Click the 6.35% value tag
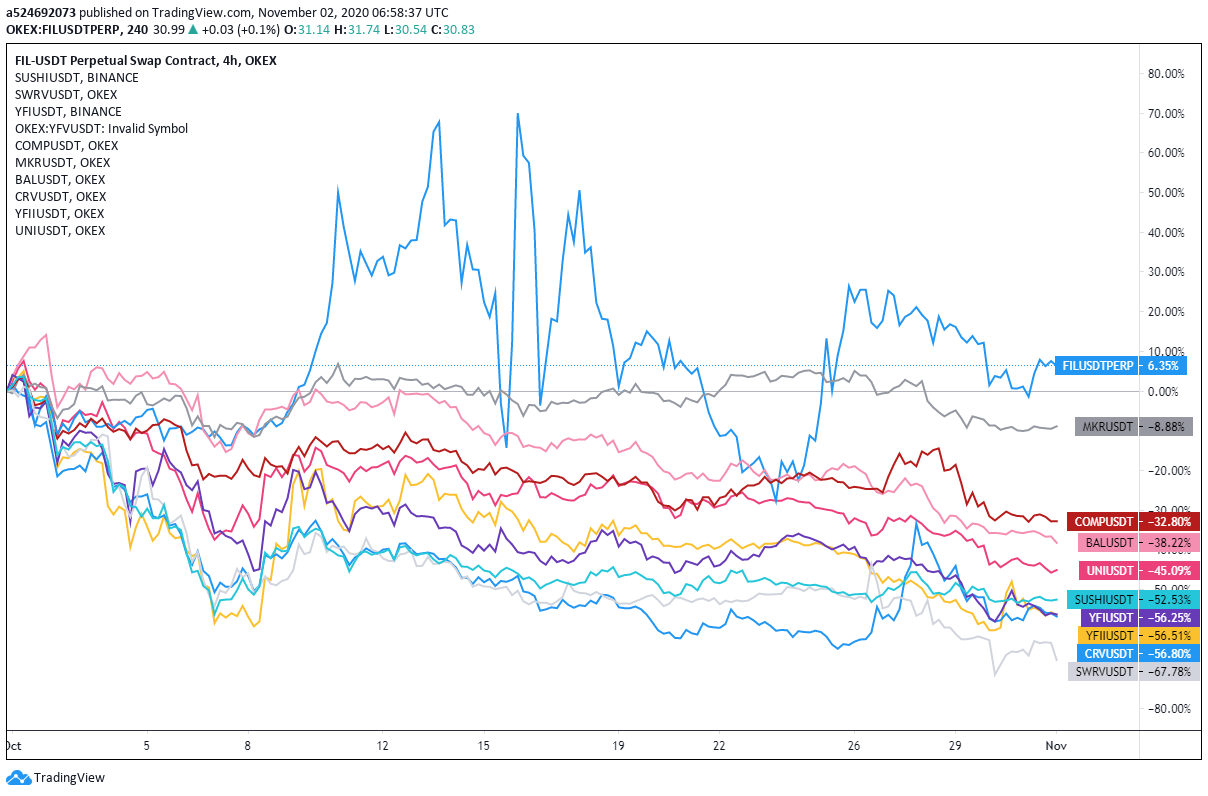Viewport: 1208px width, 796px height. tap(1164, 366)
